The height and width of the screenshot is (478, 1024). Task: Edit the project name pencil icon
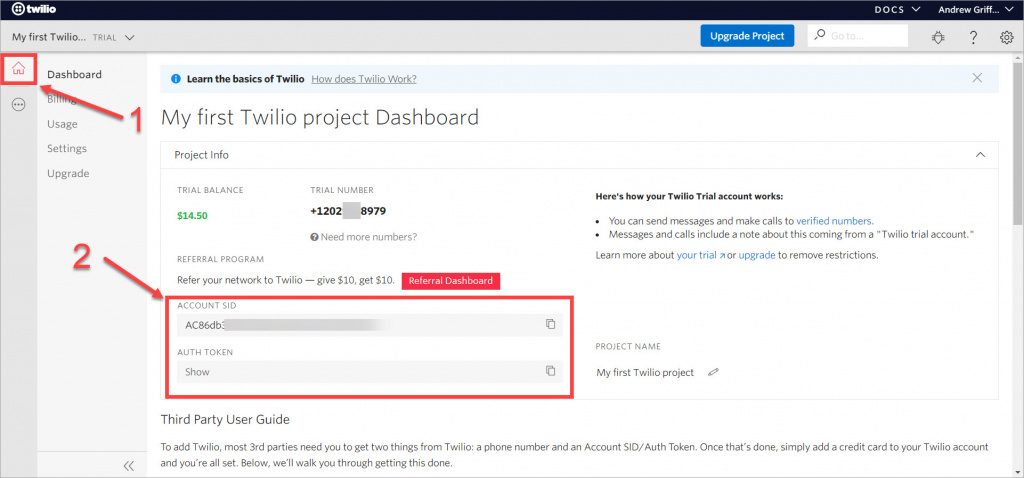pyautogui.click(x=713, y=372)
